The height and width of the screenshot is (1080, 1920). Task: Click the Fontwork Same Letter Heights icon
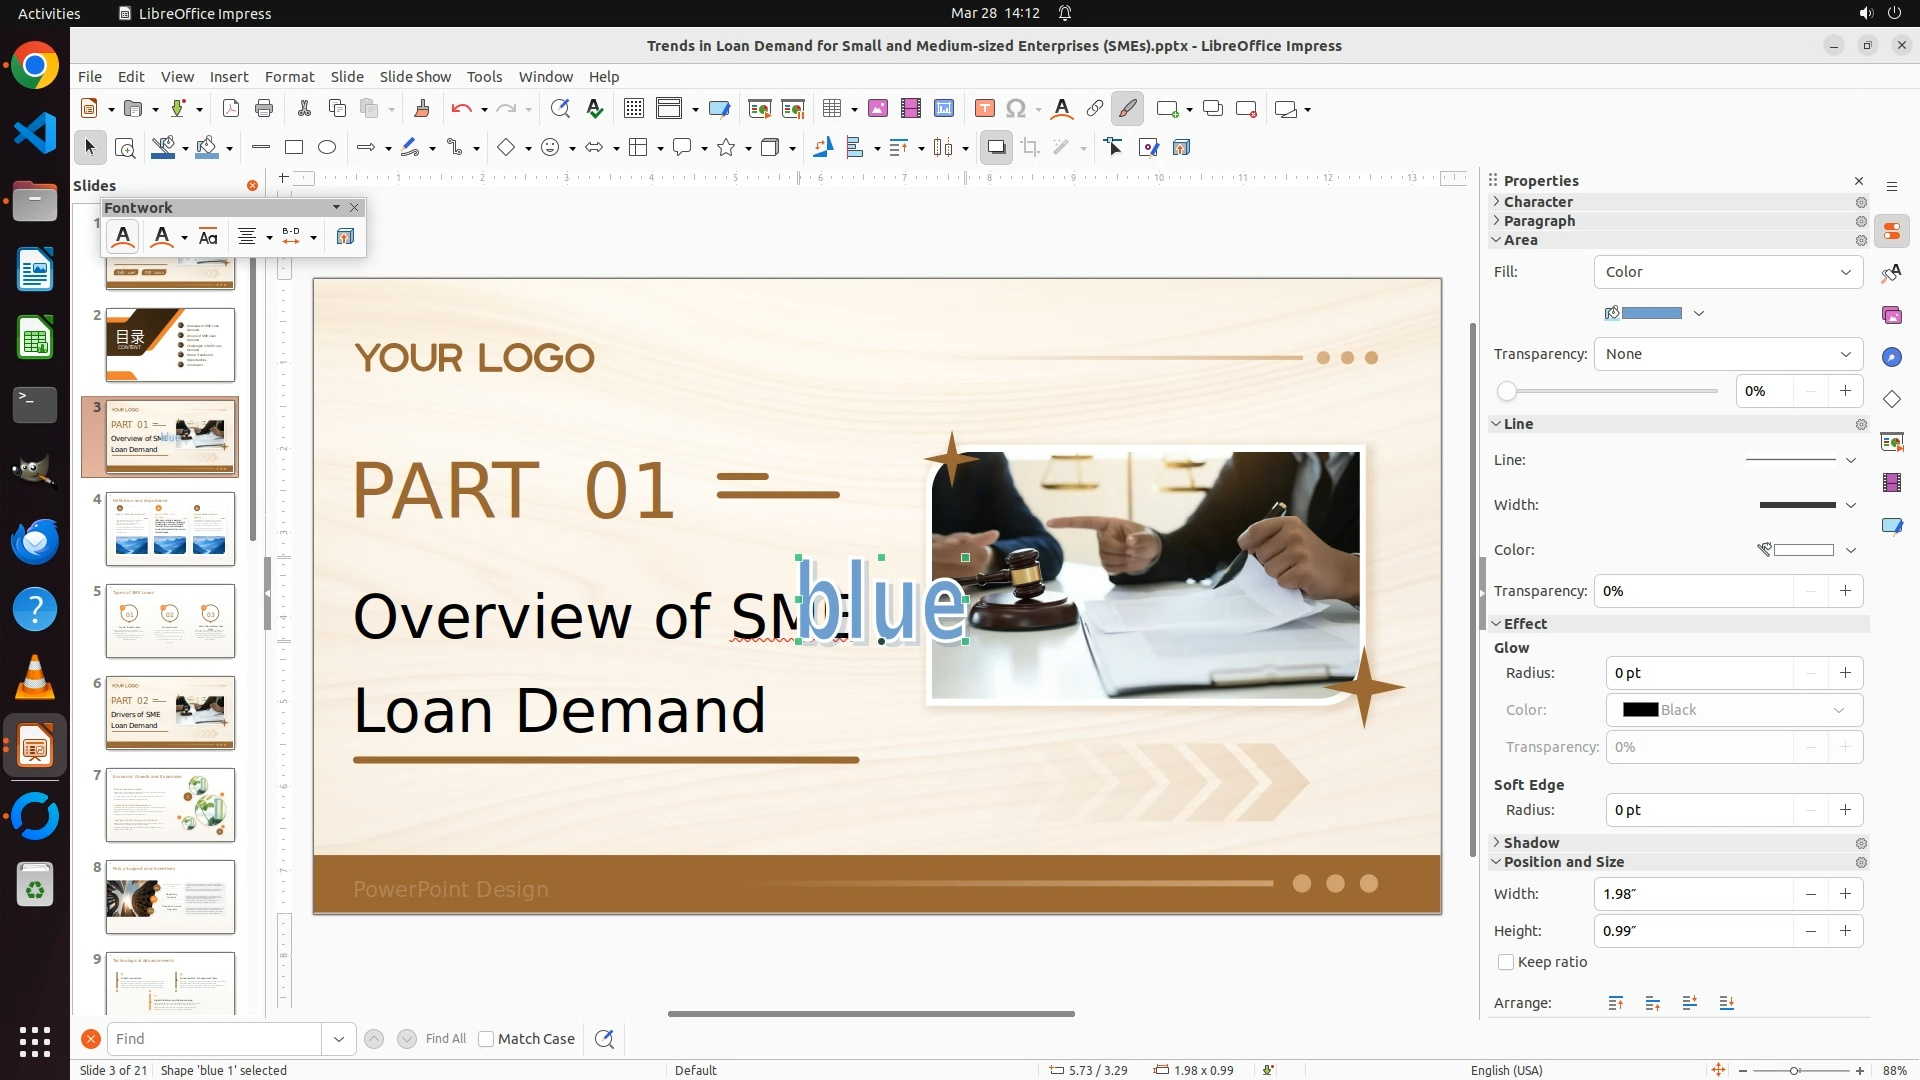click(x=208, y=237)
